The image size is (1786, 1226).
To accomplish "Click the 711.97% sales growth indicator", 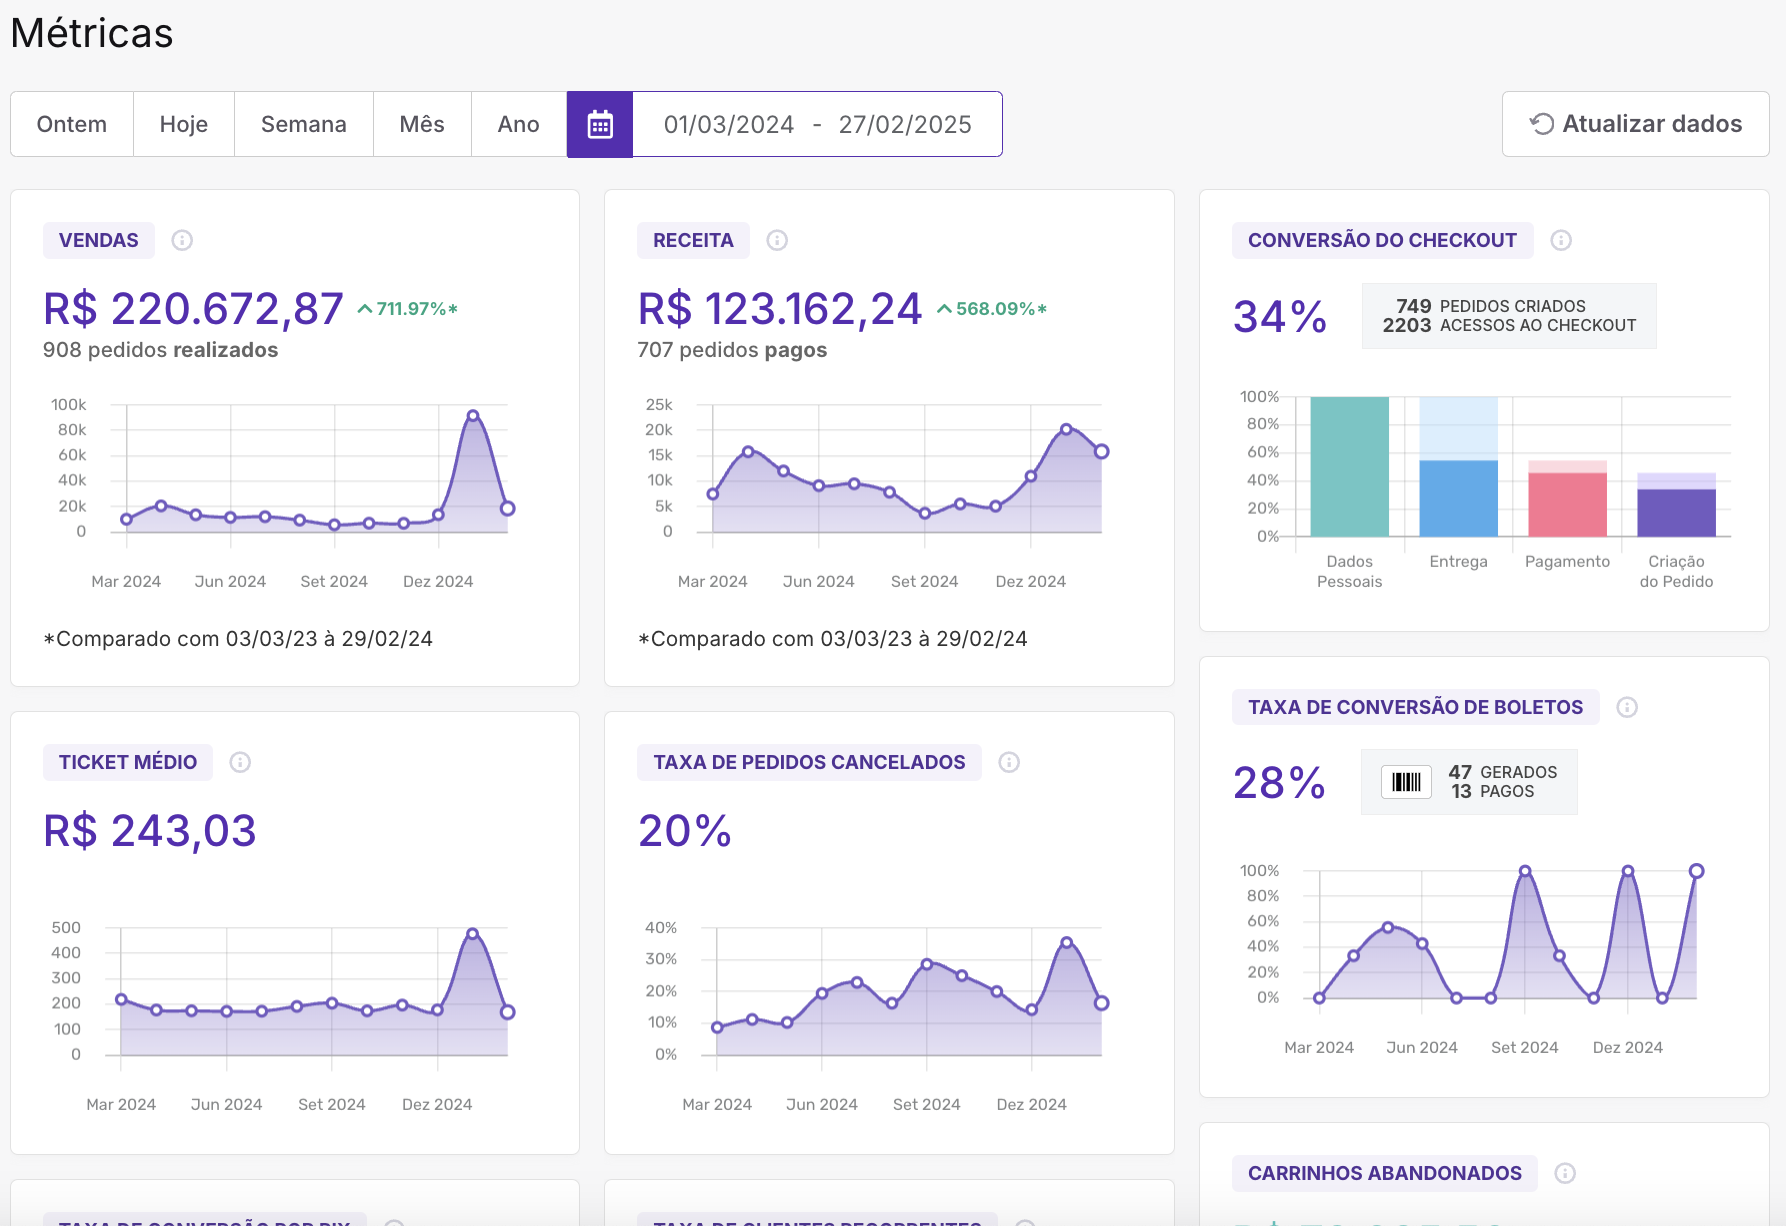I will point(408,309).
